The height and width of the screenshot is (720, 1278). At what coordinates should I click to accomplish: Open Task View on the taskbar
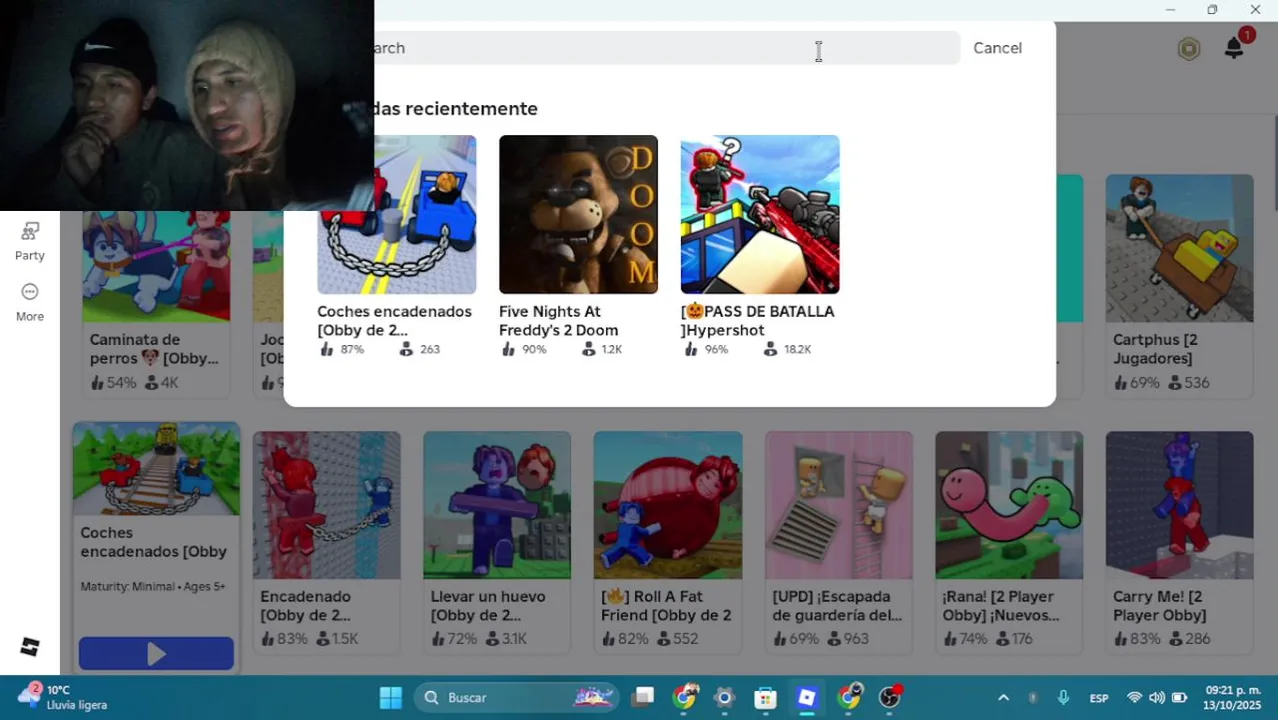click(x=643, y=697)
